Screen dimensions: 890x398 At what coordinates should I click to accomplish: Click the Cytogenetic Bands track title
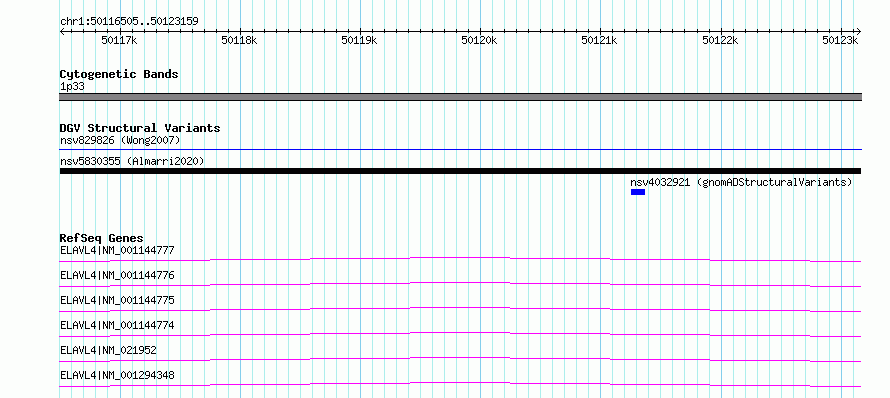tap(119, 74)
